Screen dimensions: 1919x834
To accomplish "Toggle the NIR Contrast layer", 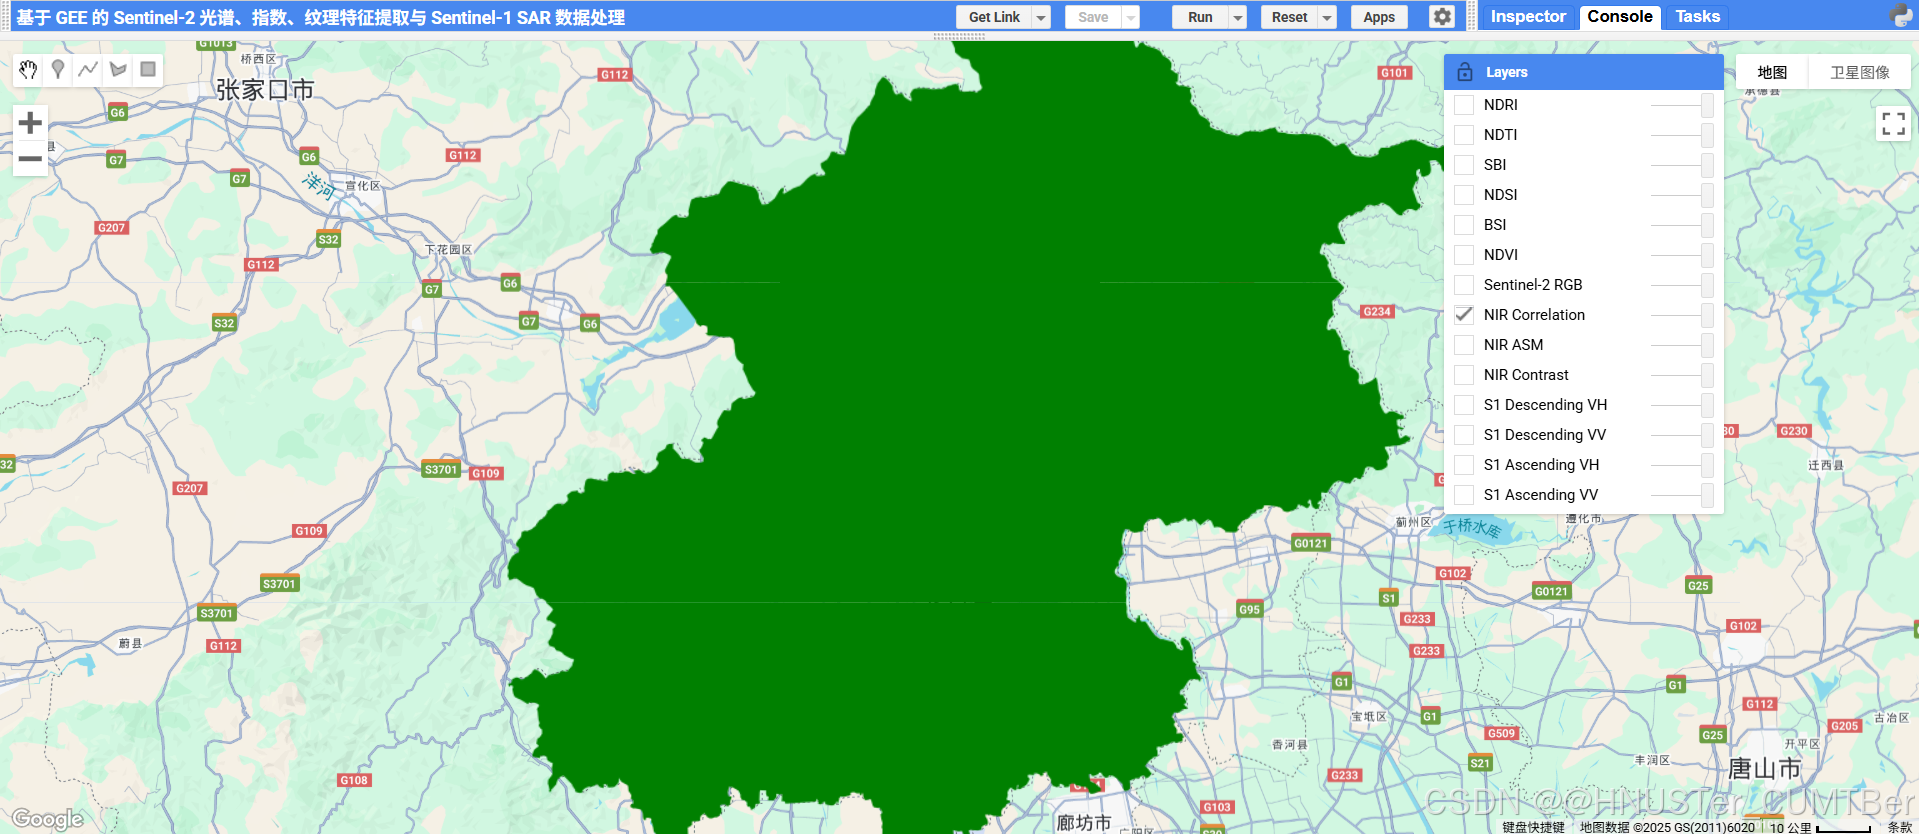I will (x=1464, y=375).
